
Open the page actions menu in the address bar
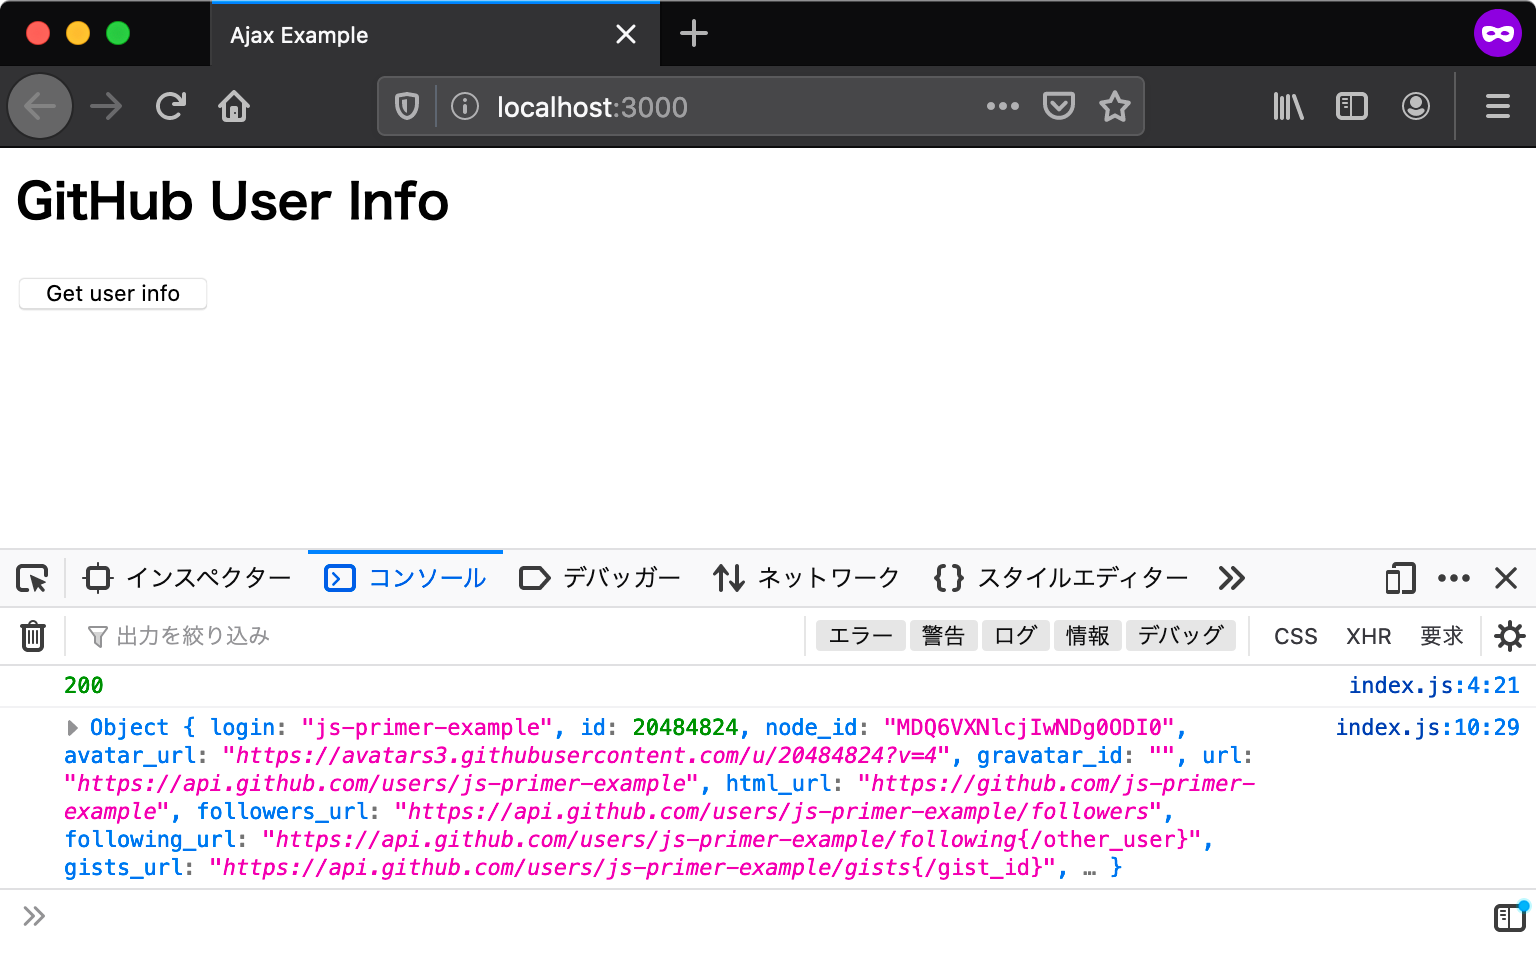click(1003, 106)
